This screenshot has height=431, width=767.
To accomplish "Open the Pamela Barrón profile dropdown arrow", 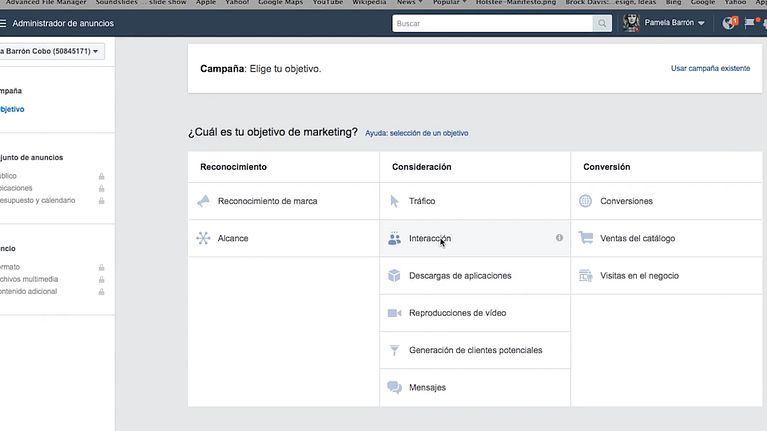I will pyautogui.click(x=701, y=23).
